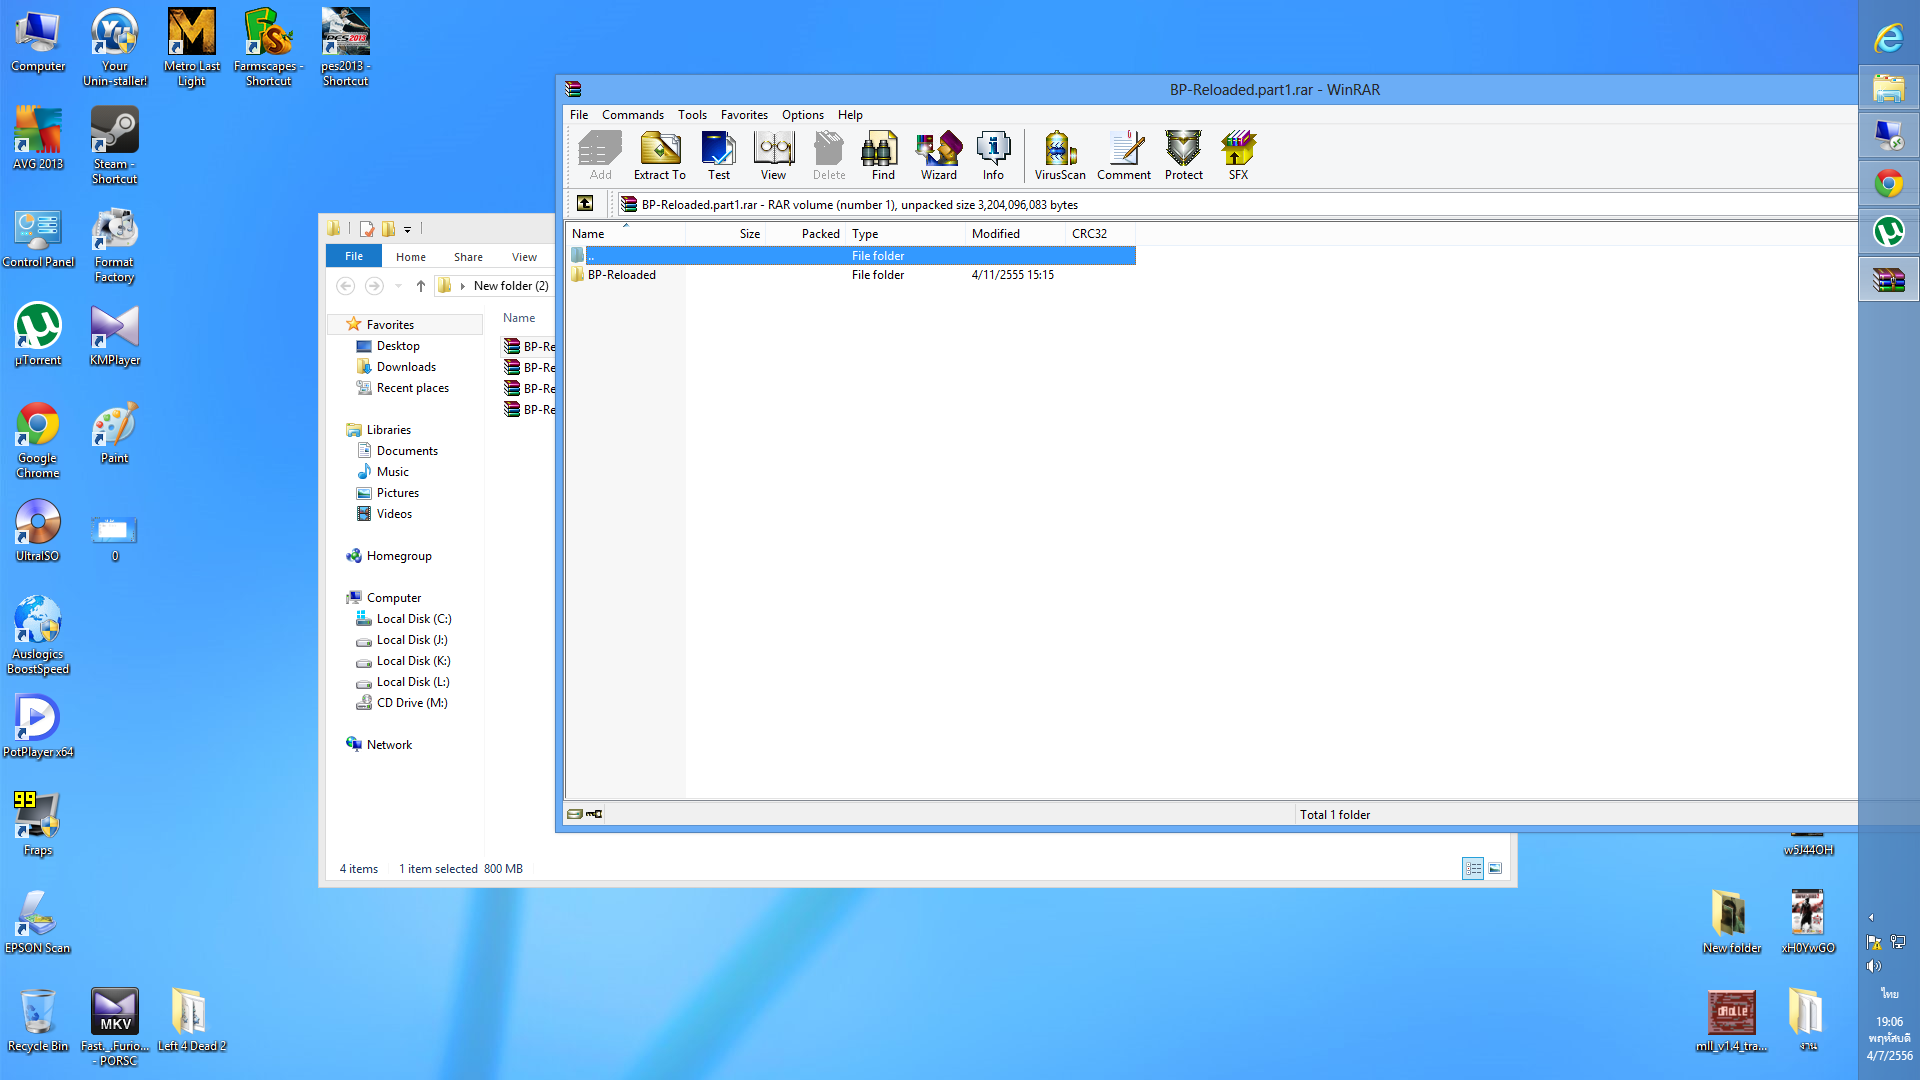Click the VirusScan toolbar icon
The width and height of the screenshot is (1920, 1080).
click(1059, 155)
